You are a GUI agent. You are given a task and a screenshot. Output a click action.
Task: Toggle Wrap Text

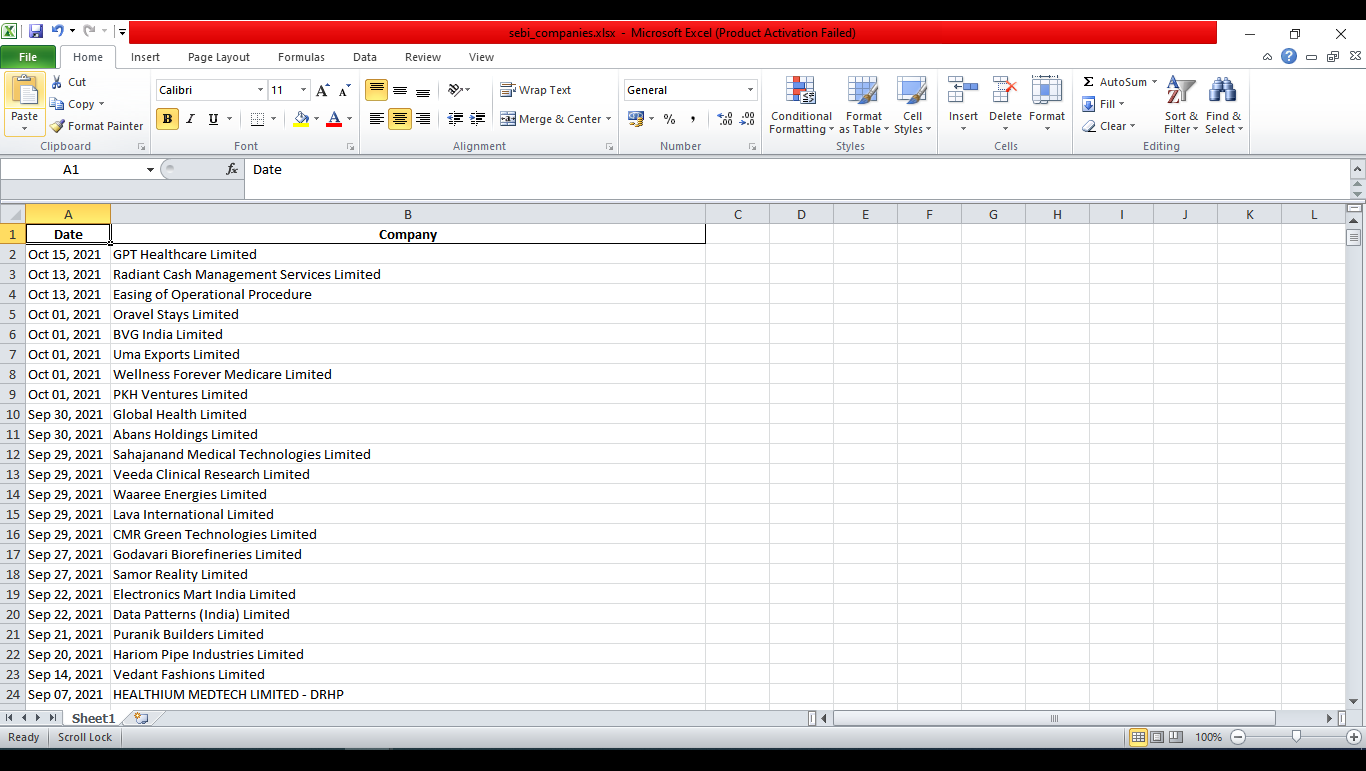[x=536, y=90]
